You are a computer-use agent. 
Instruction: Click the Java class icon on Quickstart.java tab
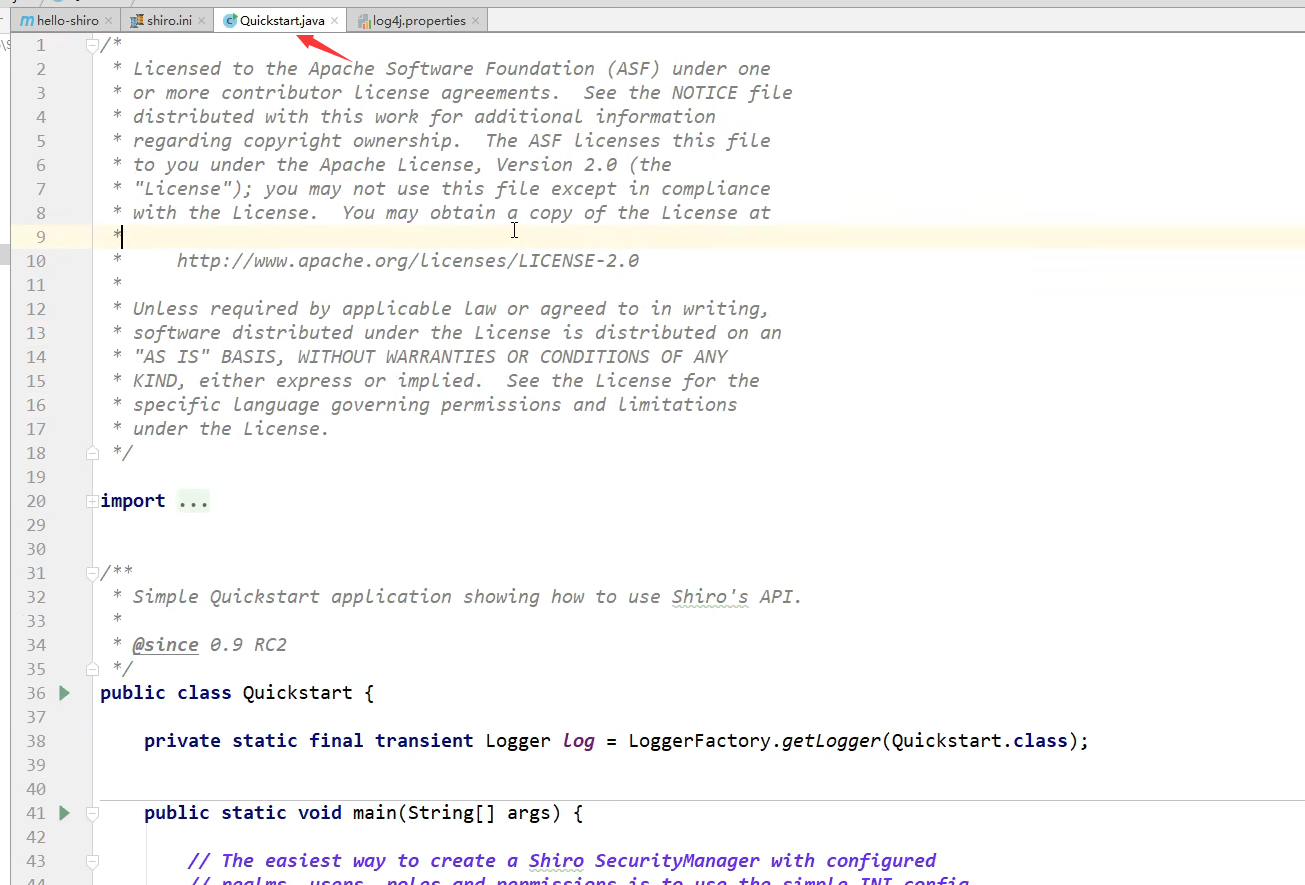pyautogui.click(x=230, y=21)
